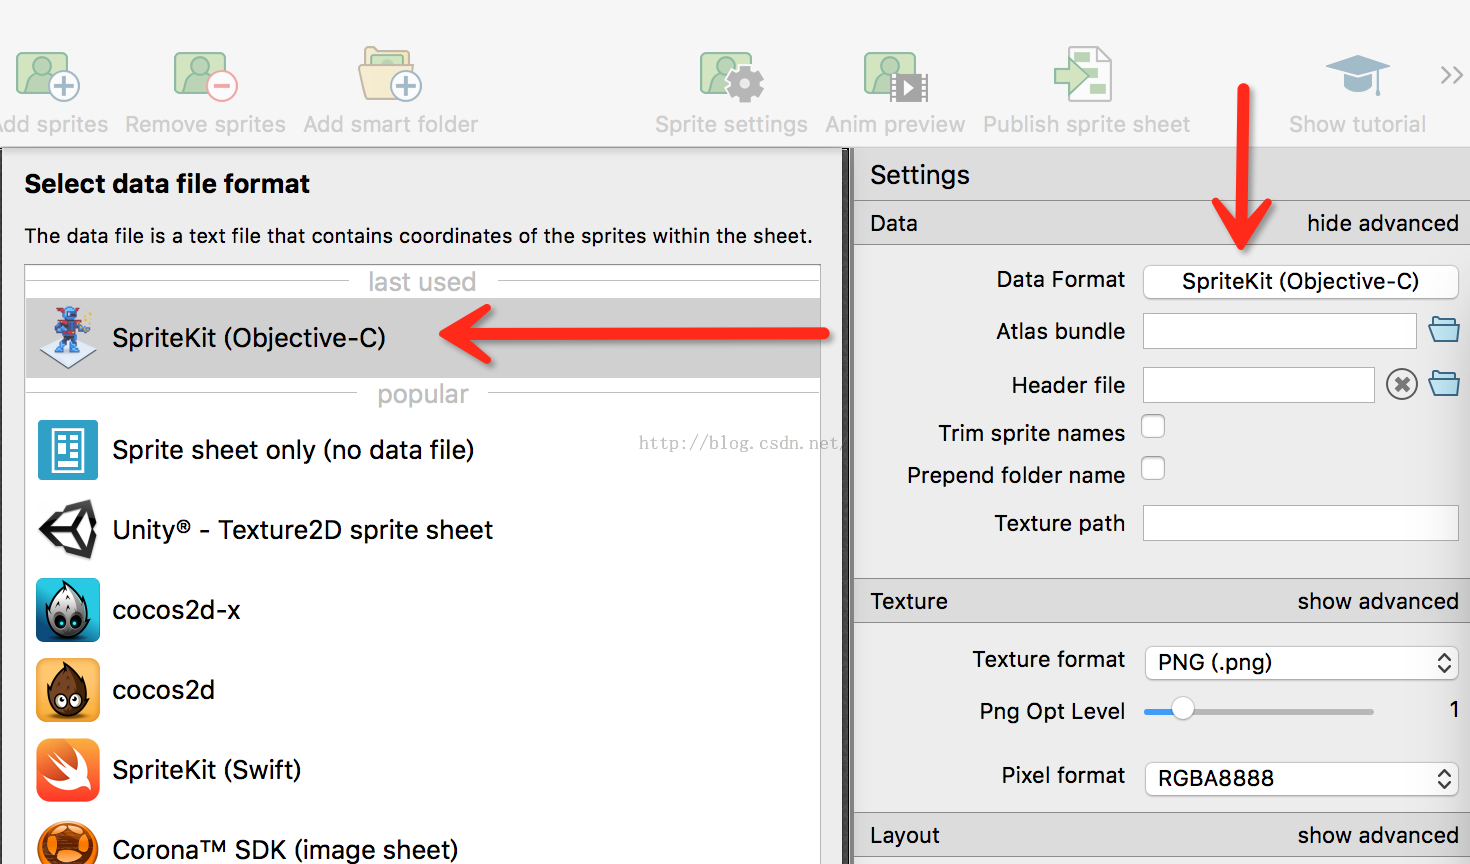This screenshot has width=1470, height=864.
Task: Click the Texture path input field
Action: point(1300,523)
